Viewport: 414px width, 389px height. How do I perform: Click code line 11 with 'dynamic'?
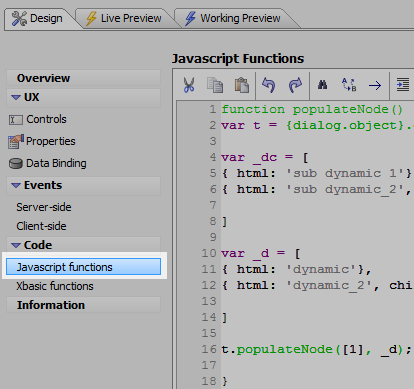point(296,269)
